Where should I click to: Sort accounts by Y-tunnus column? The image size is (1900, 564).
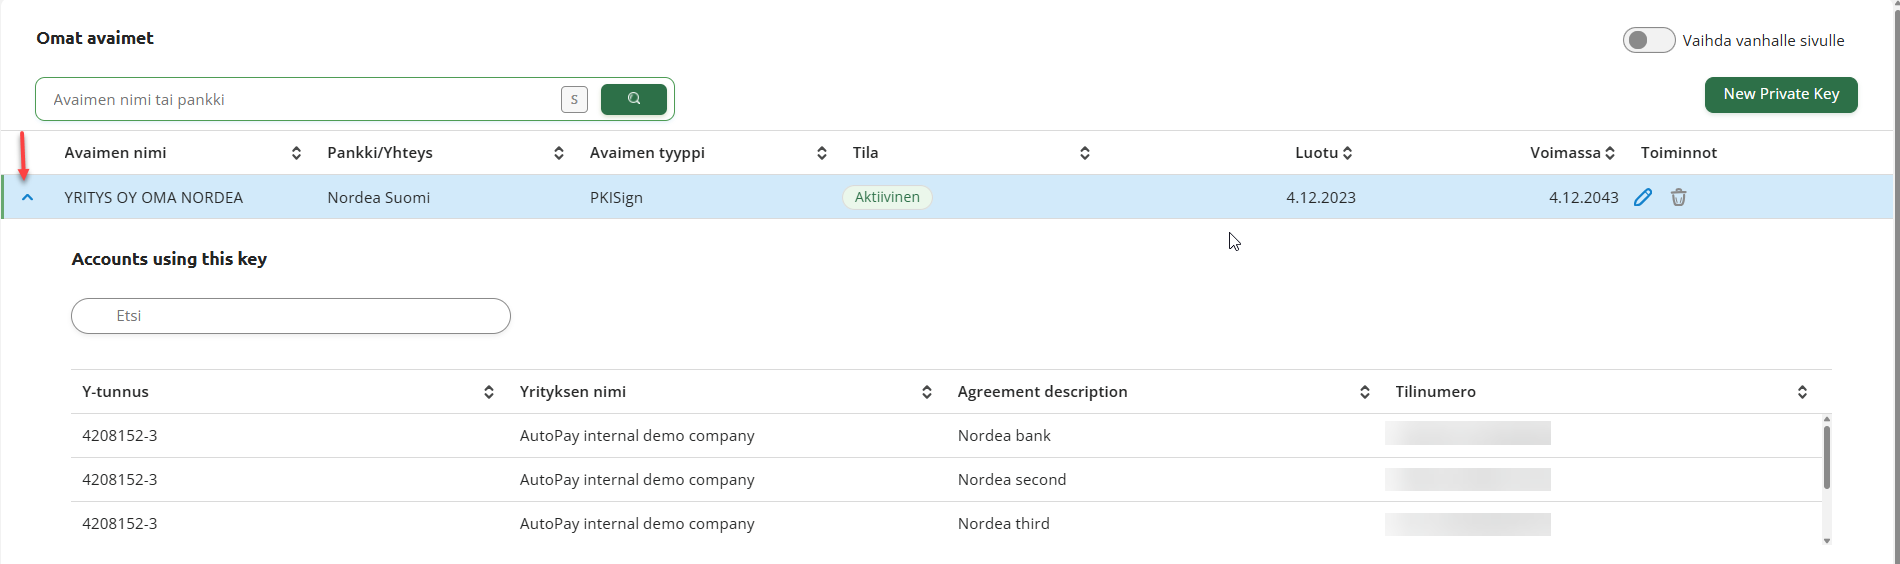tap(488, 392)
